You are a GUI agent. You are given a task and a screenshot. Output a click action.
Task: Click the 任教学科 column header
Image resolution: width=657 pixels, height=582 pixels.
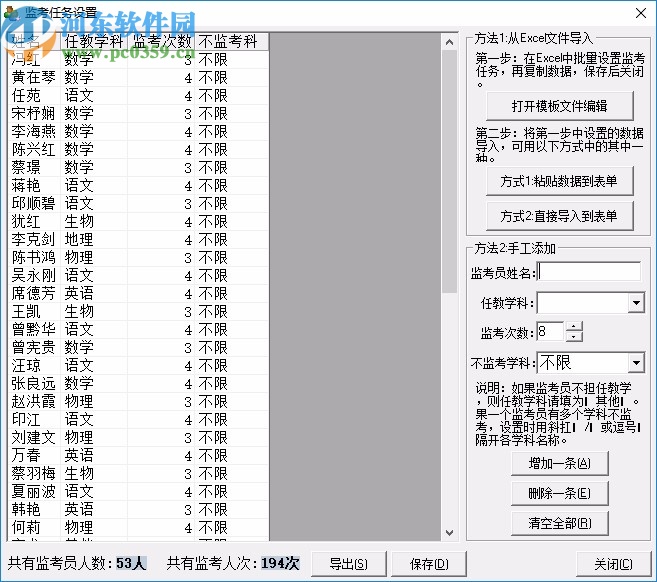tap(94, 42)
